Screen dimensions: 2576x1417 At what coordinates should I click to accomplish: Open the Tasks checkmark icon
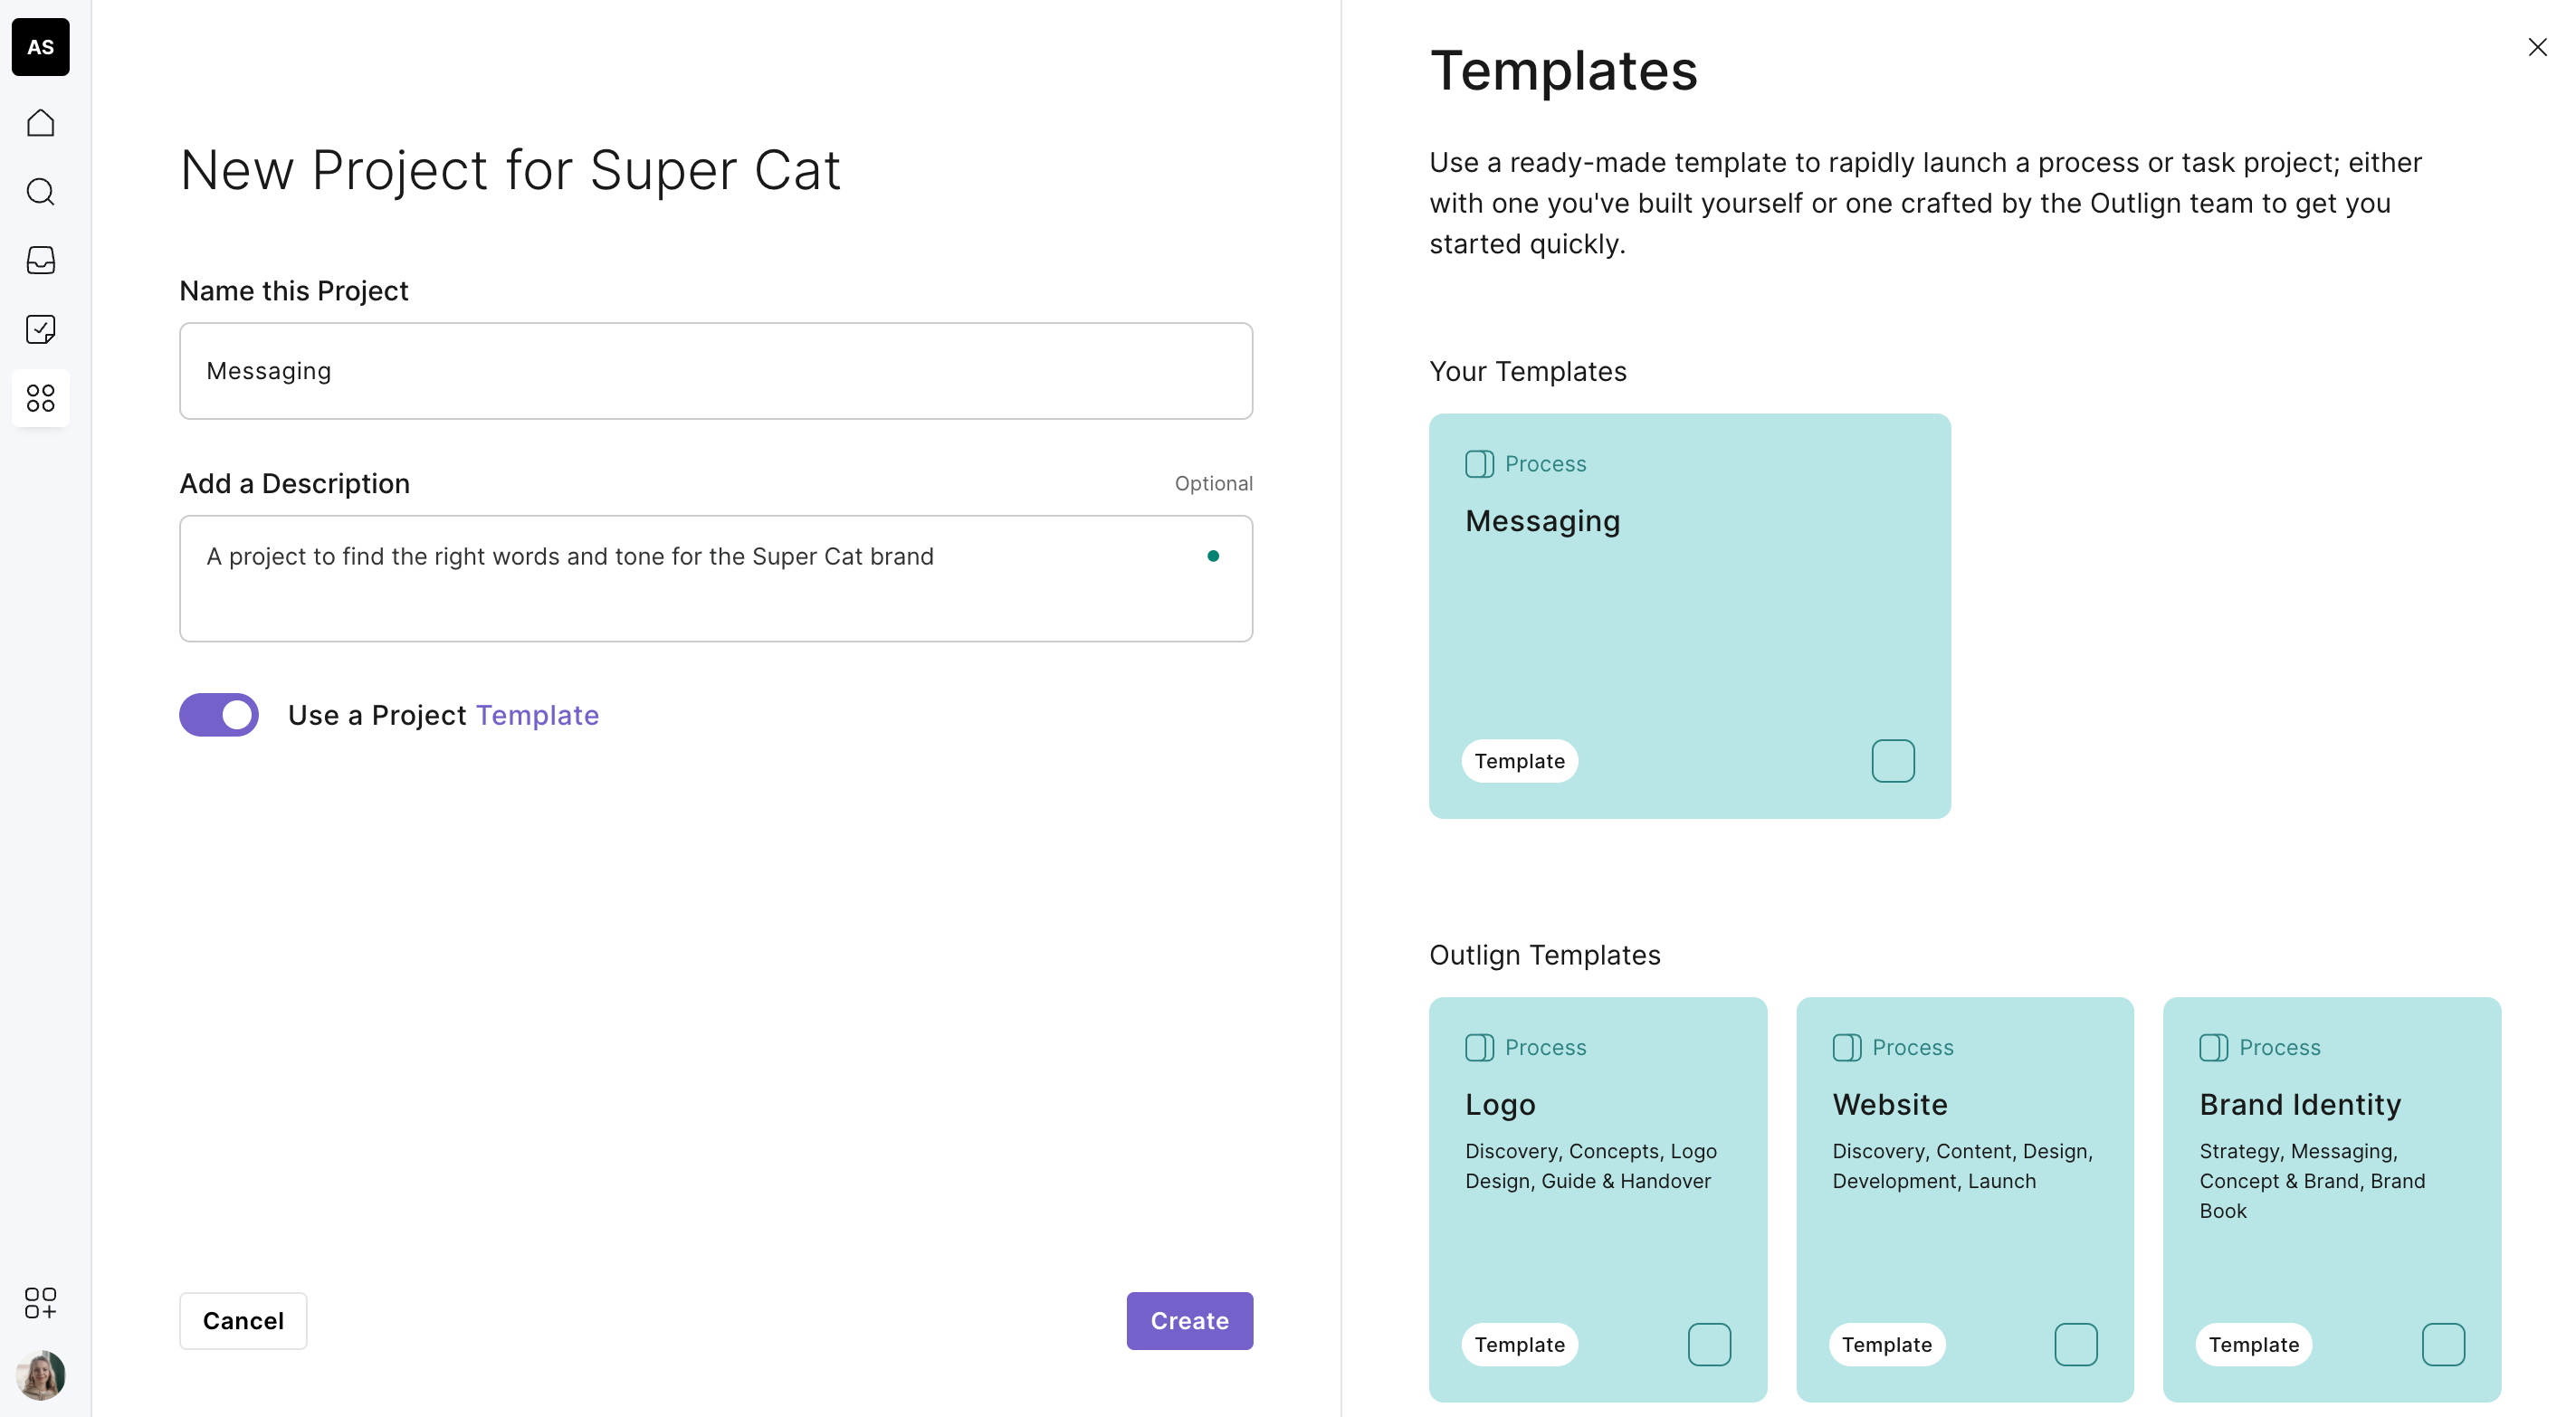click(x=41, y=329)
